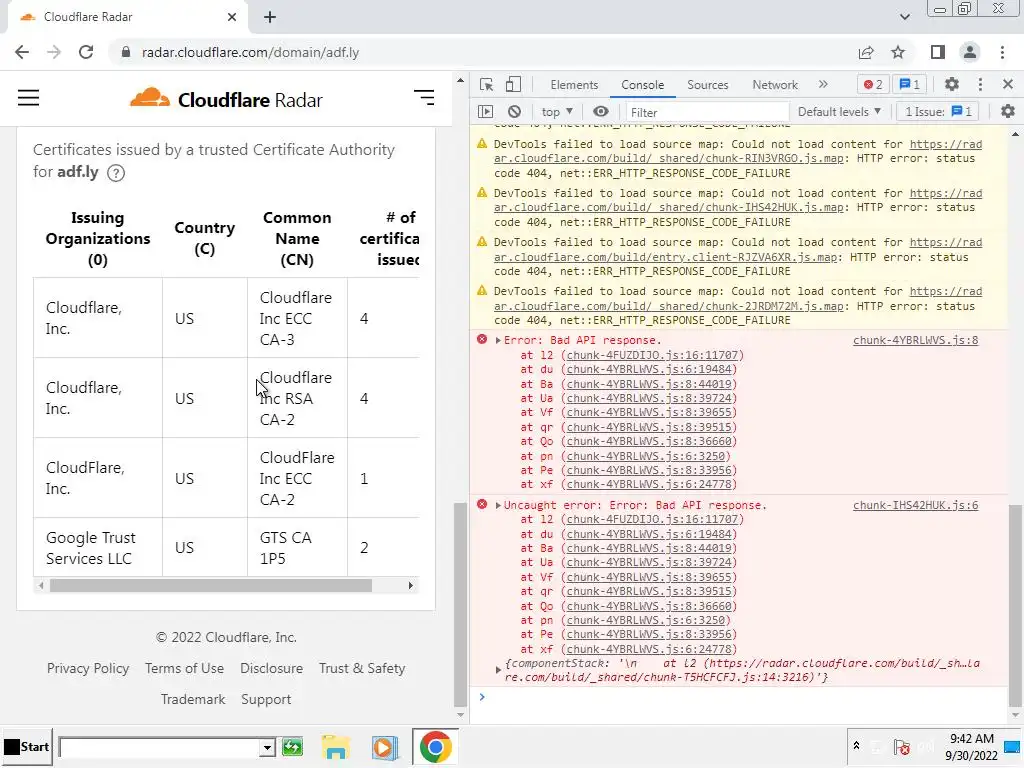Show hidden system tray icons
The image size is (1024, 768).
coord(856,746)
